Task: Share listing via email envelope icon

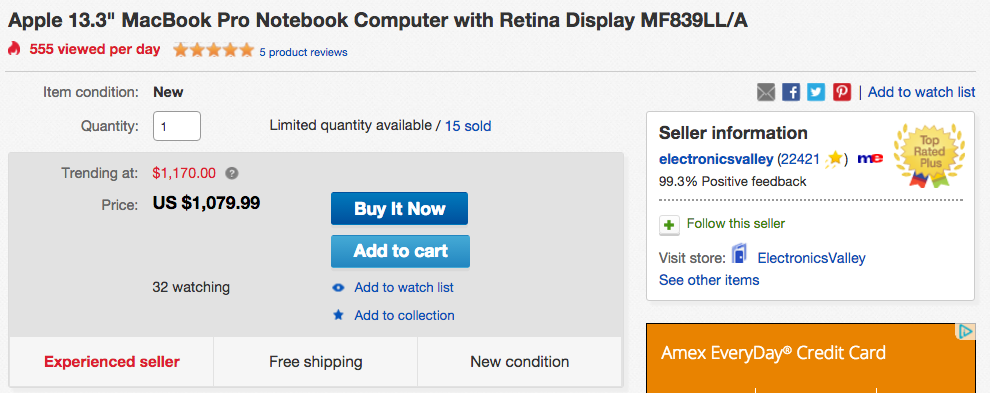Action: [766, 92]
